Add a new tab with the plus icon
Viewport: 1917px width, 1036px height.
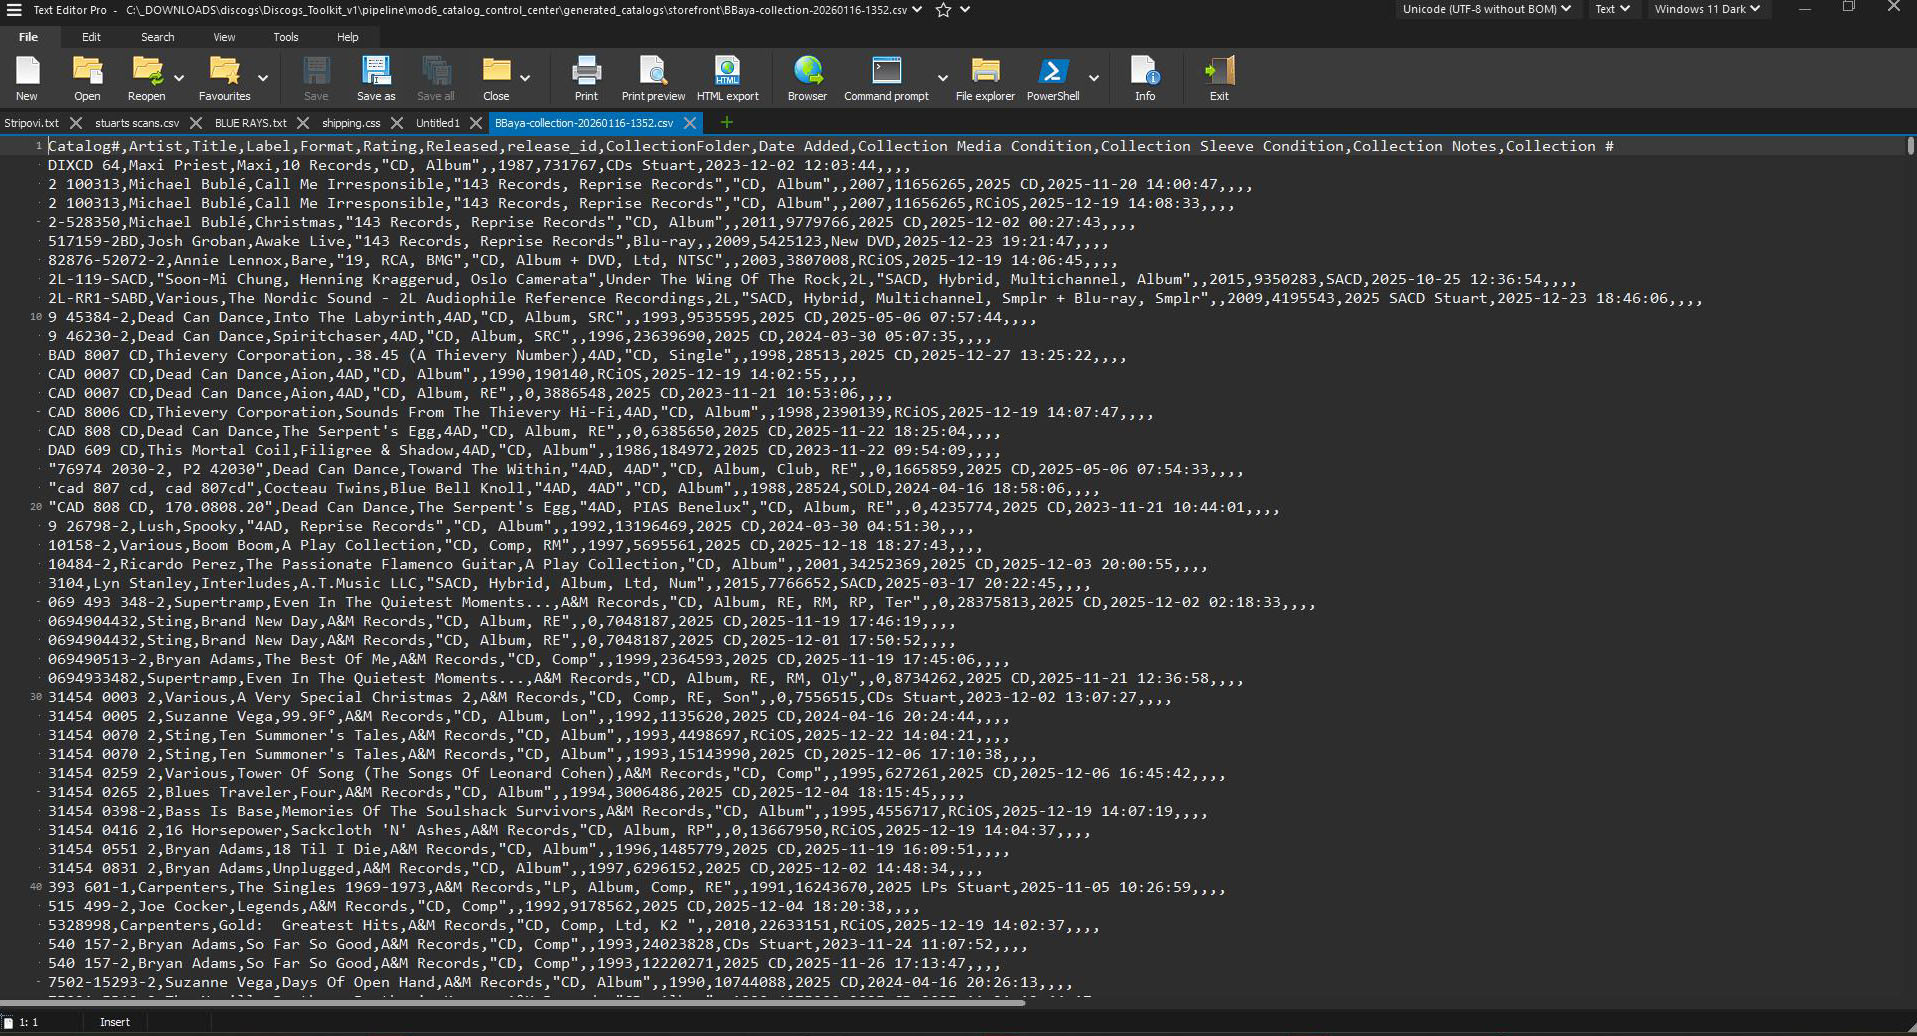click(x=727, y=122)
